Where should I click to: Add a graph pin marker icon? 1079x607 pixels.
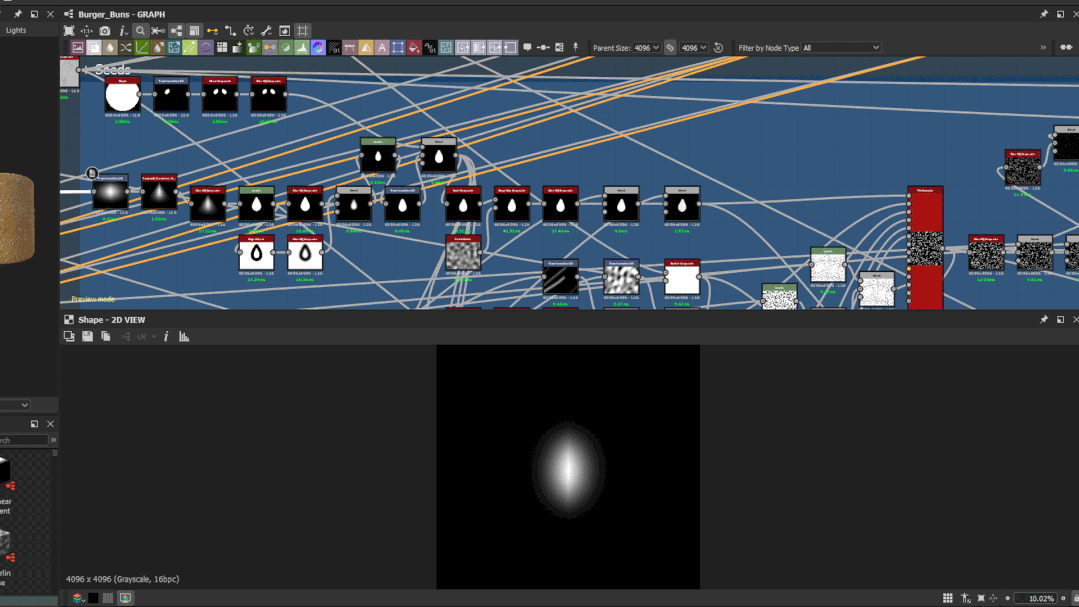pyautogui.click(x=575, y=47)
